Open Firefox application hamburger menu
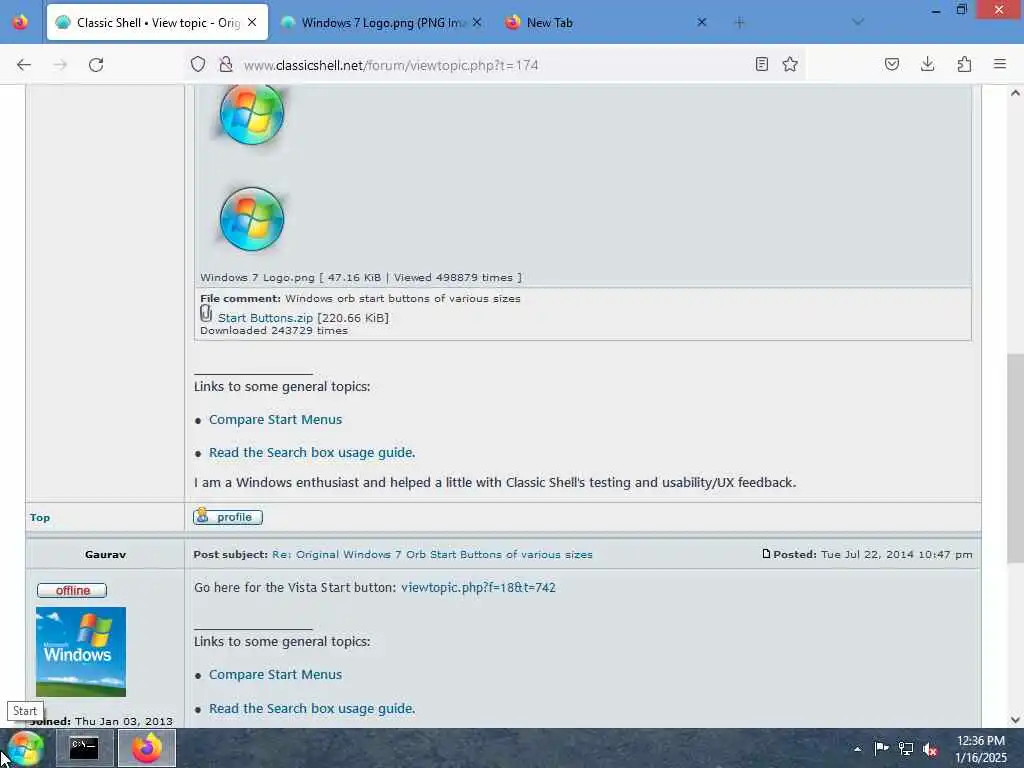Viewport: 1024px width, 768px height. [x=1000, y=64]
